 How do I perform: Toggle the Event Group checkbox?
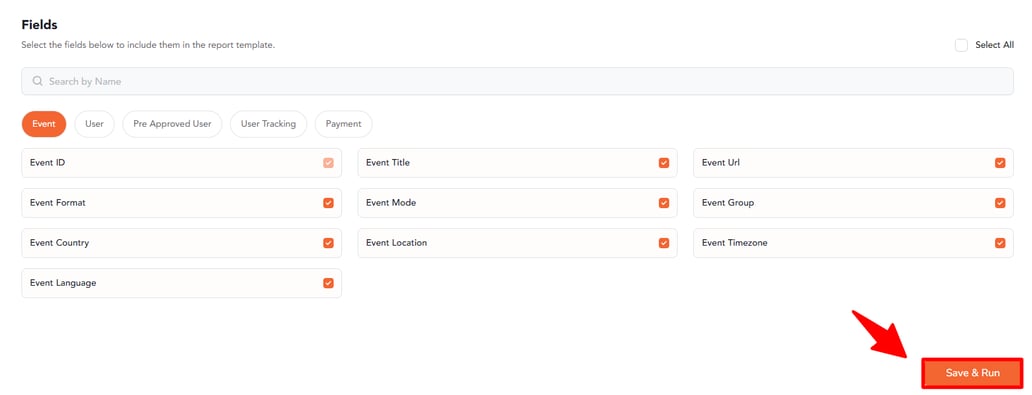(1000, 203)
